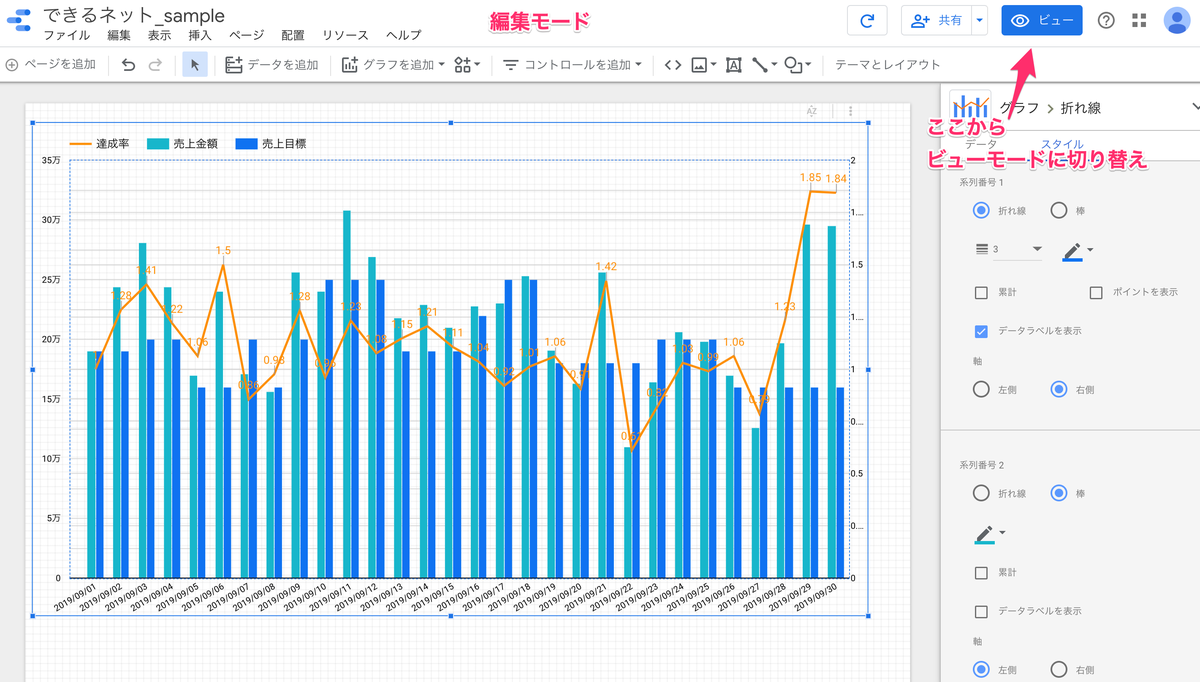Viewport: 1200px width, 682px height.
Task: Open series 1 line color picker
Action: click(1077, 250)
